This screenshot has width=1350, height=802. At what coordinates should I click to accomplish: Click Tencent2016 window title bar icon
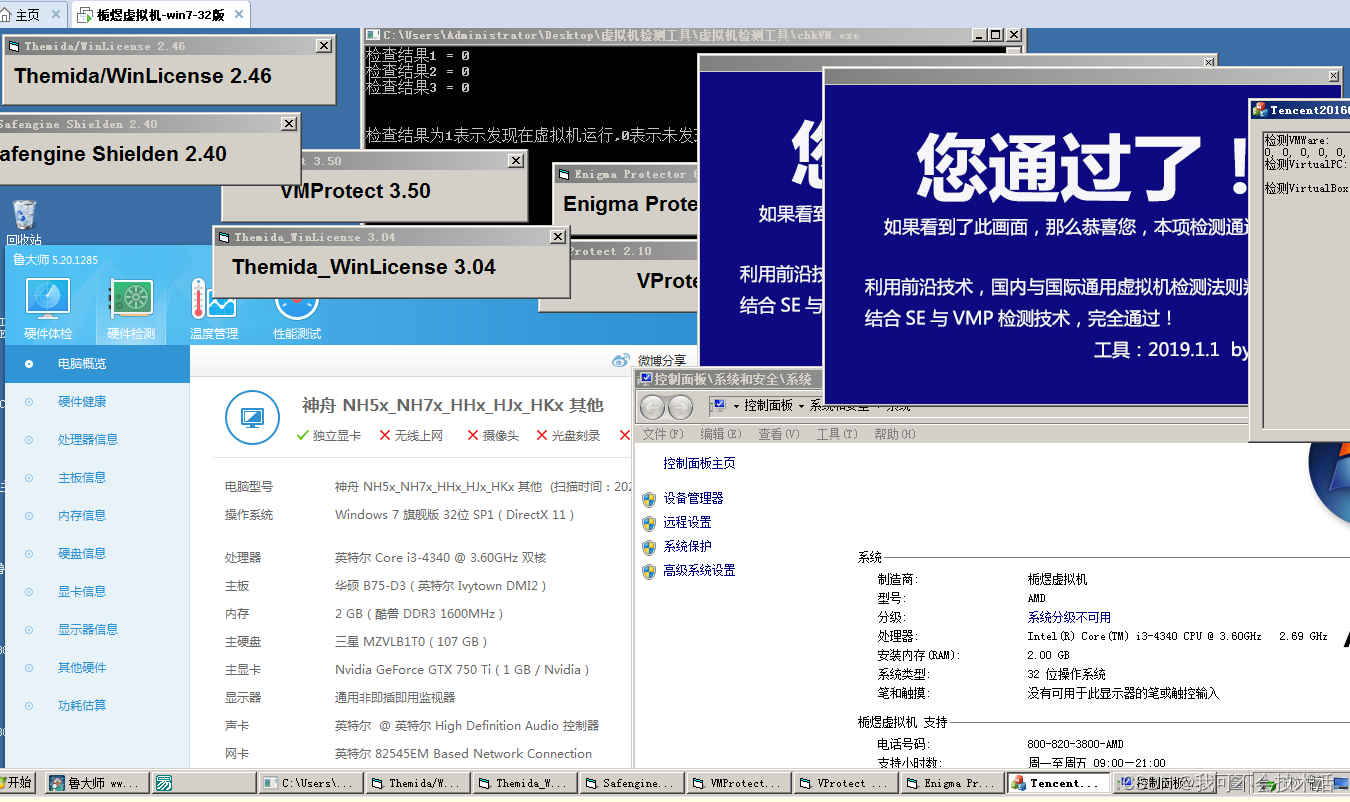point(1261,110)
